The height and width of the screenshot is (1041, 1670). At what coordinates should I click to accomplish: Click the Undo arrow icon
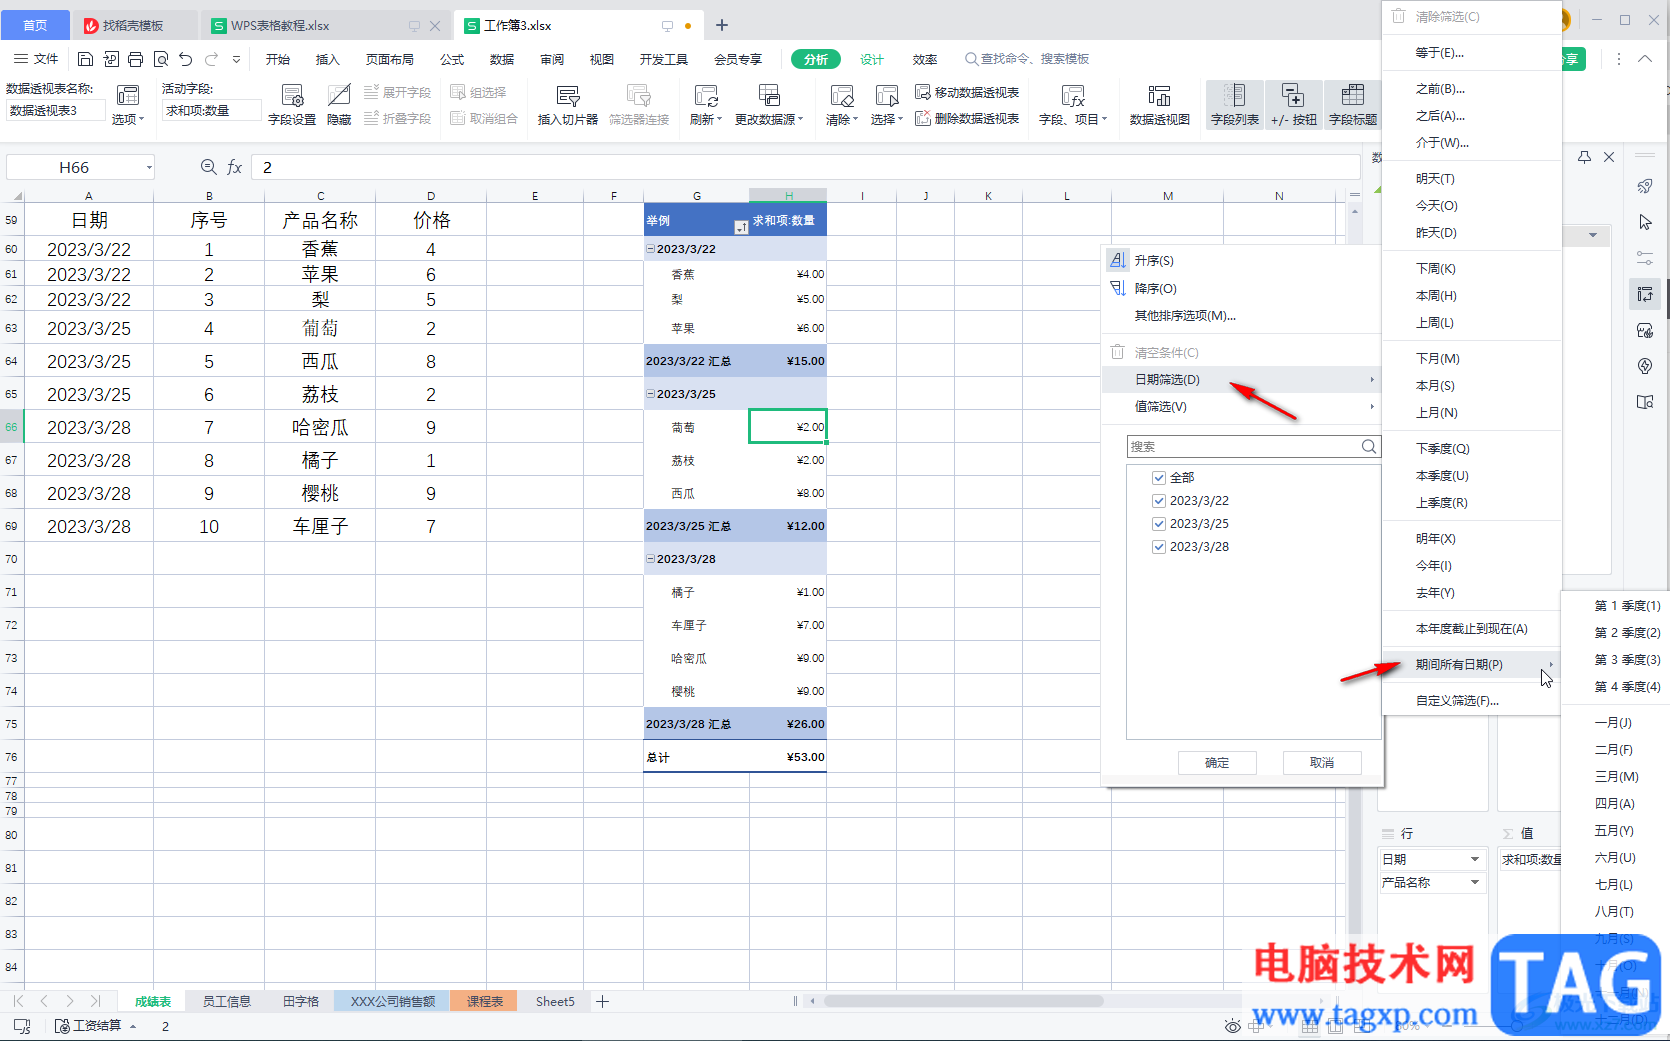click(185, 59)
